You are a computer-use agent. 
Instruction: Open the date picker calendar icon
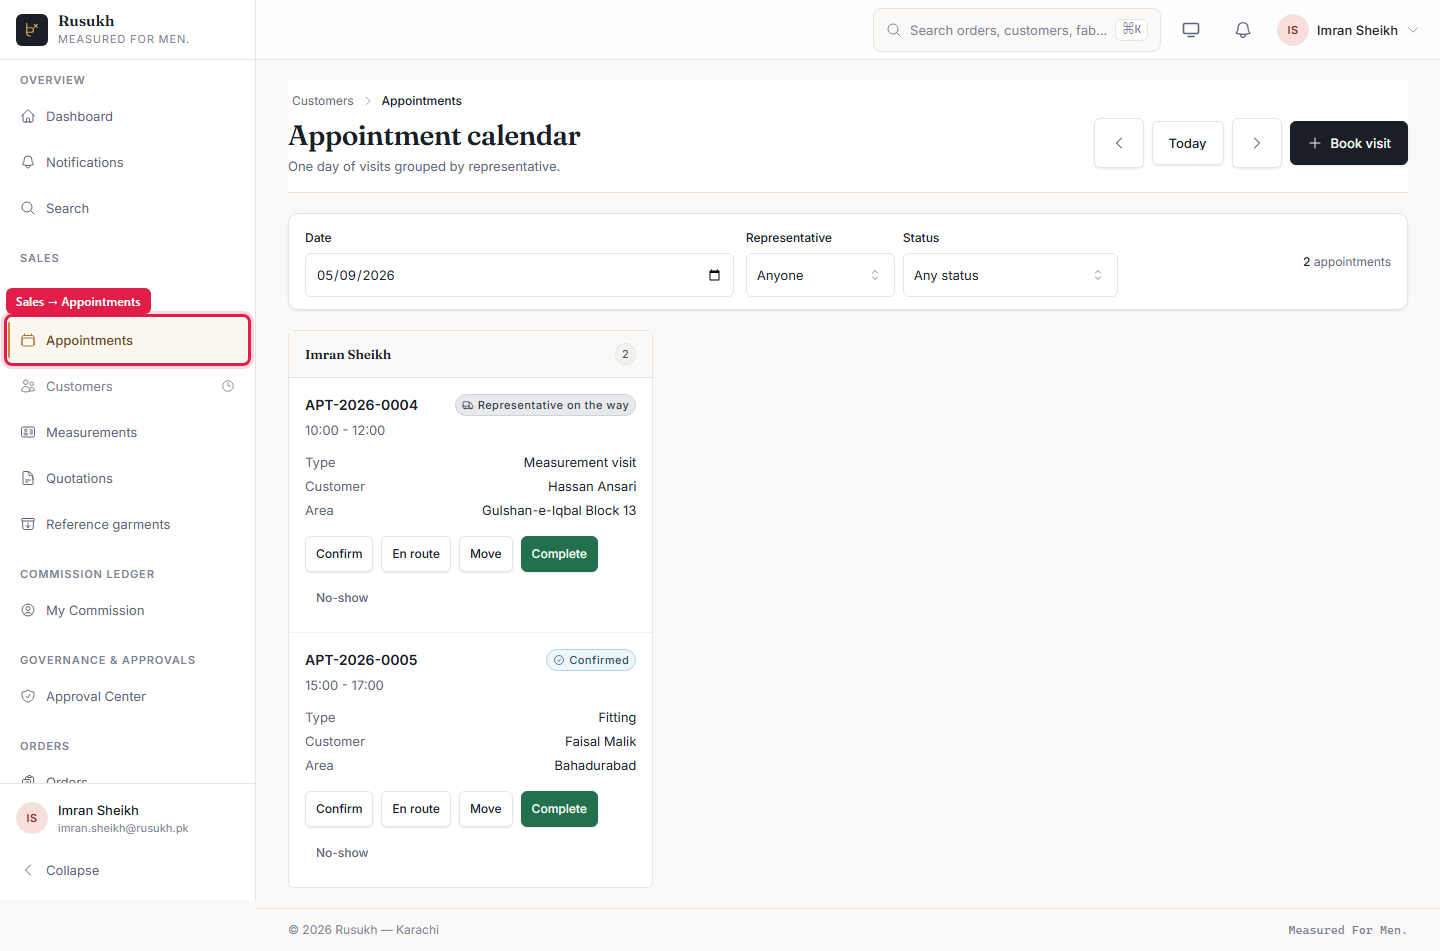coord(714,275)
